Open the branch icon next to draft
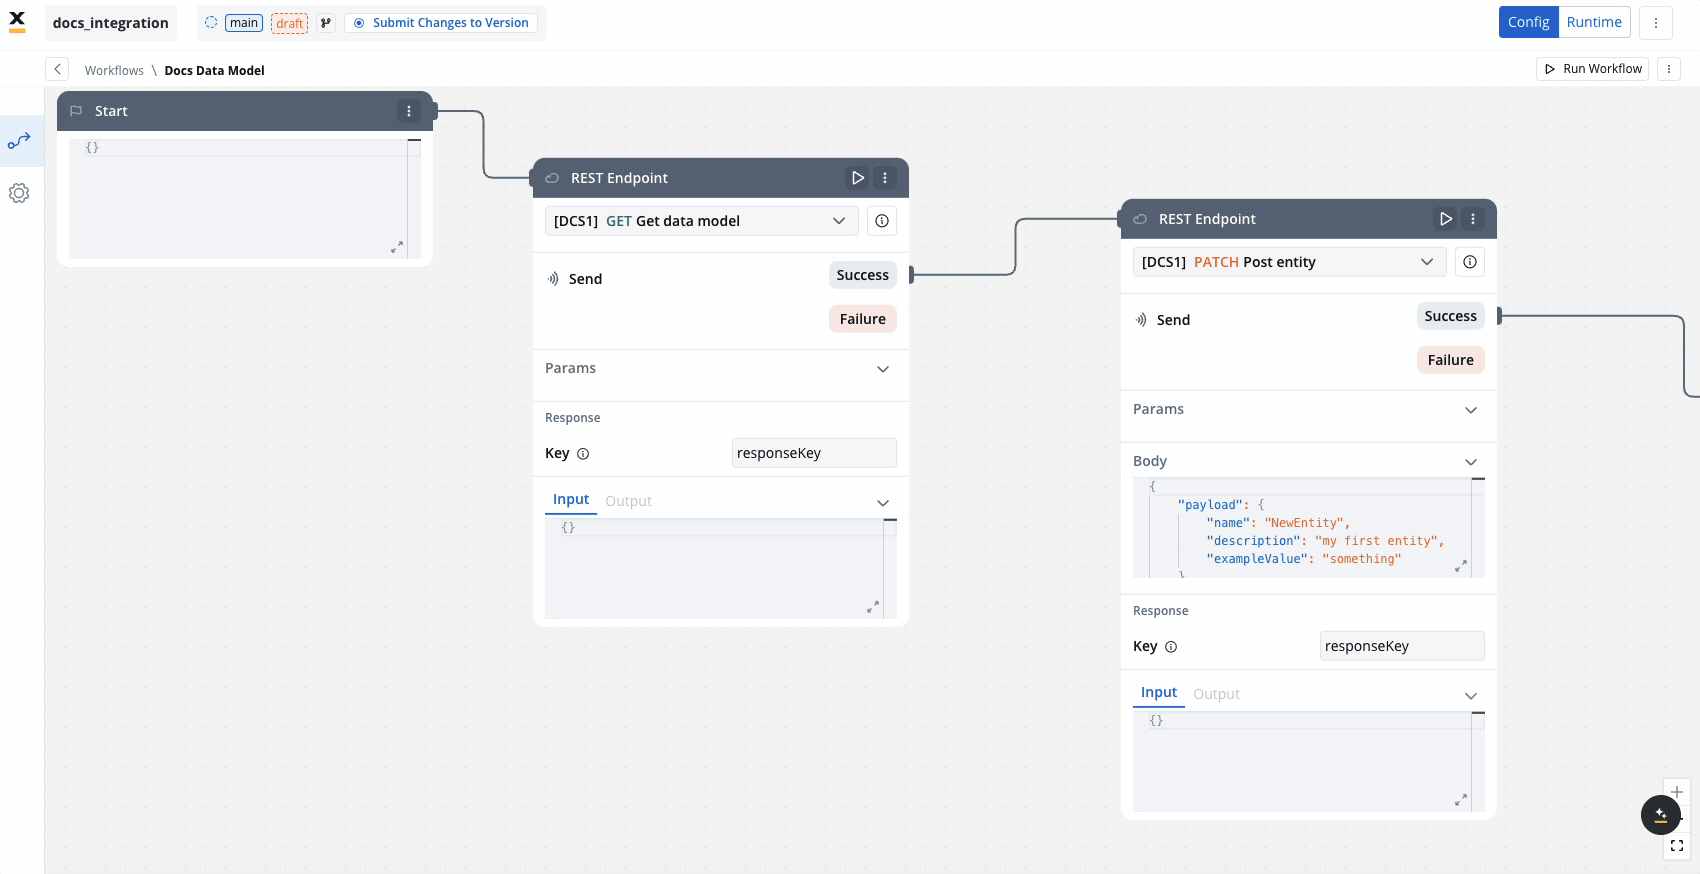The height and width of the screenshot is (874, 1700). pyautogui.click(x=326, y=23)
